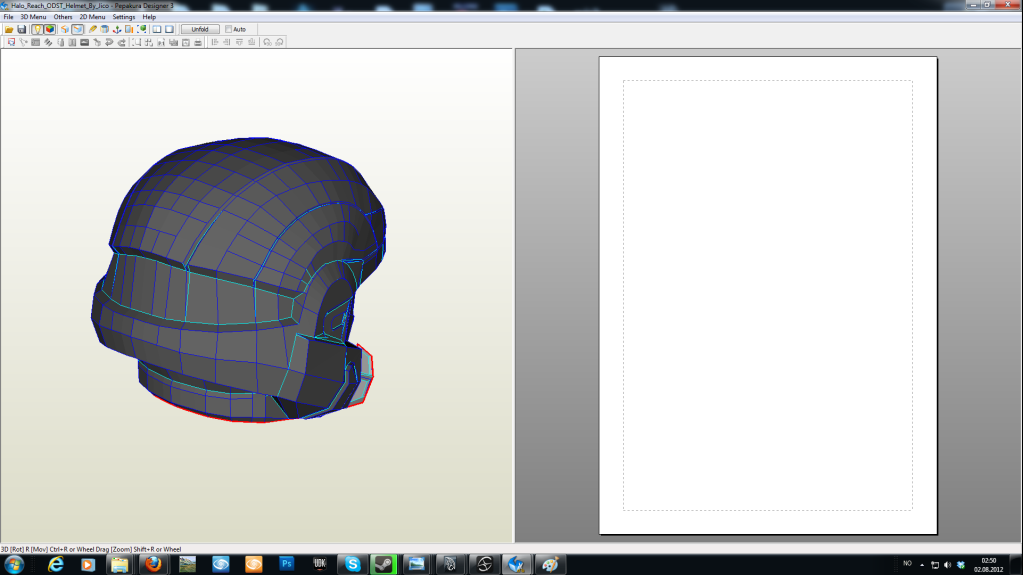Click the green selection marquee icon

pos(142,29)
